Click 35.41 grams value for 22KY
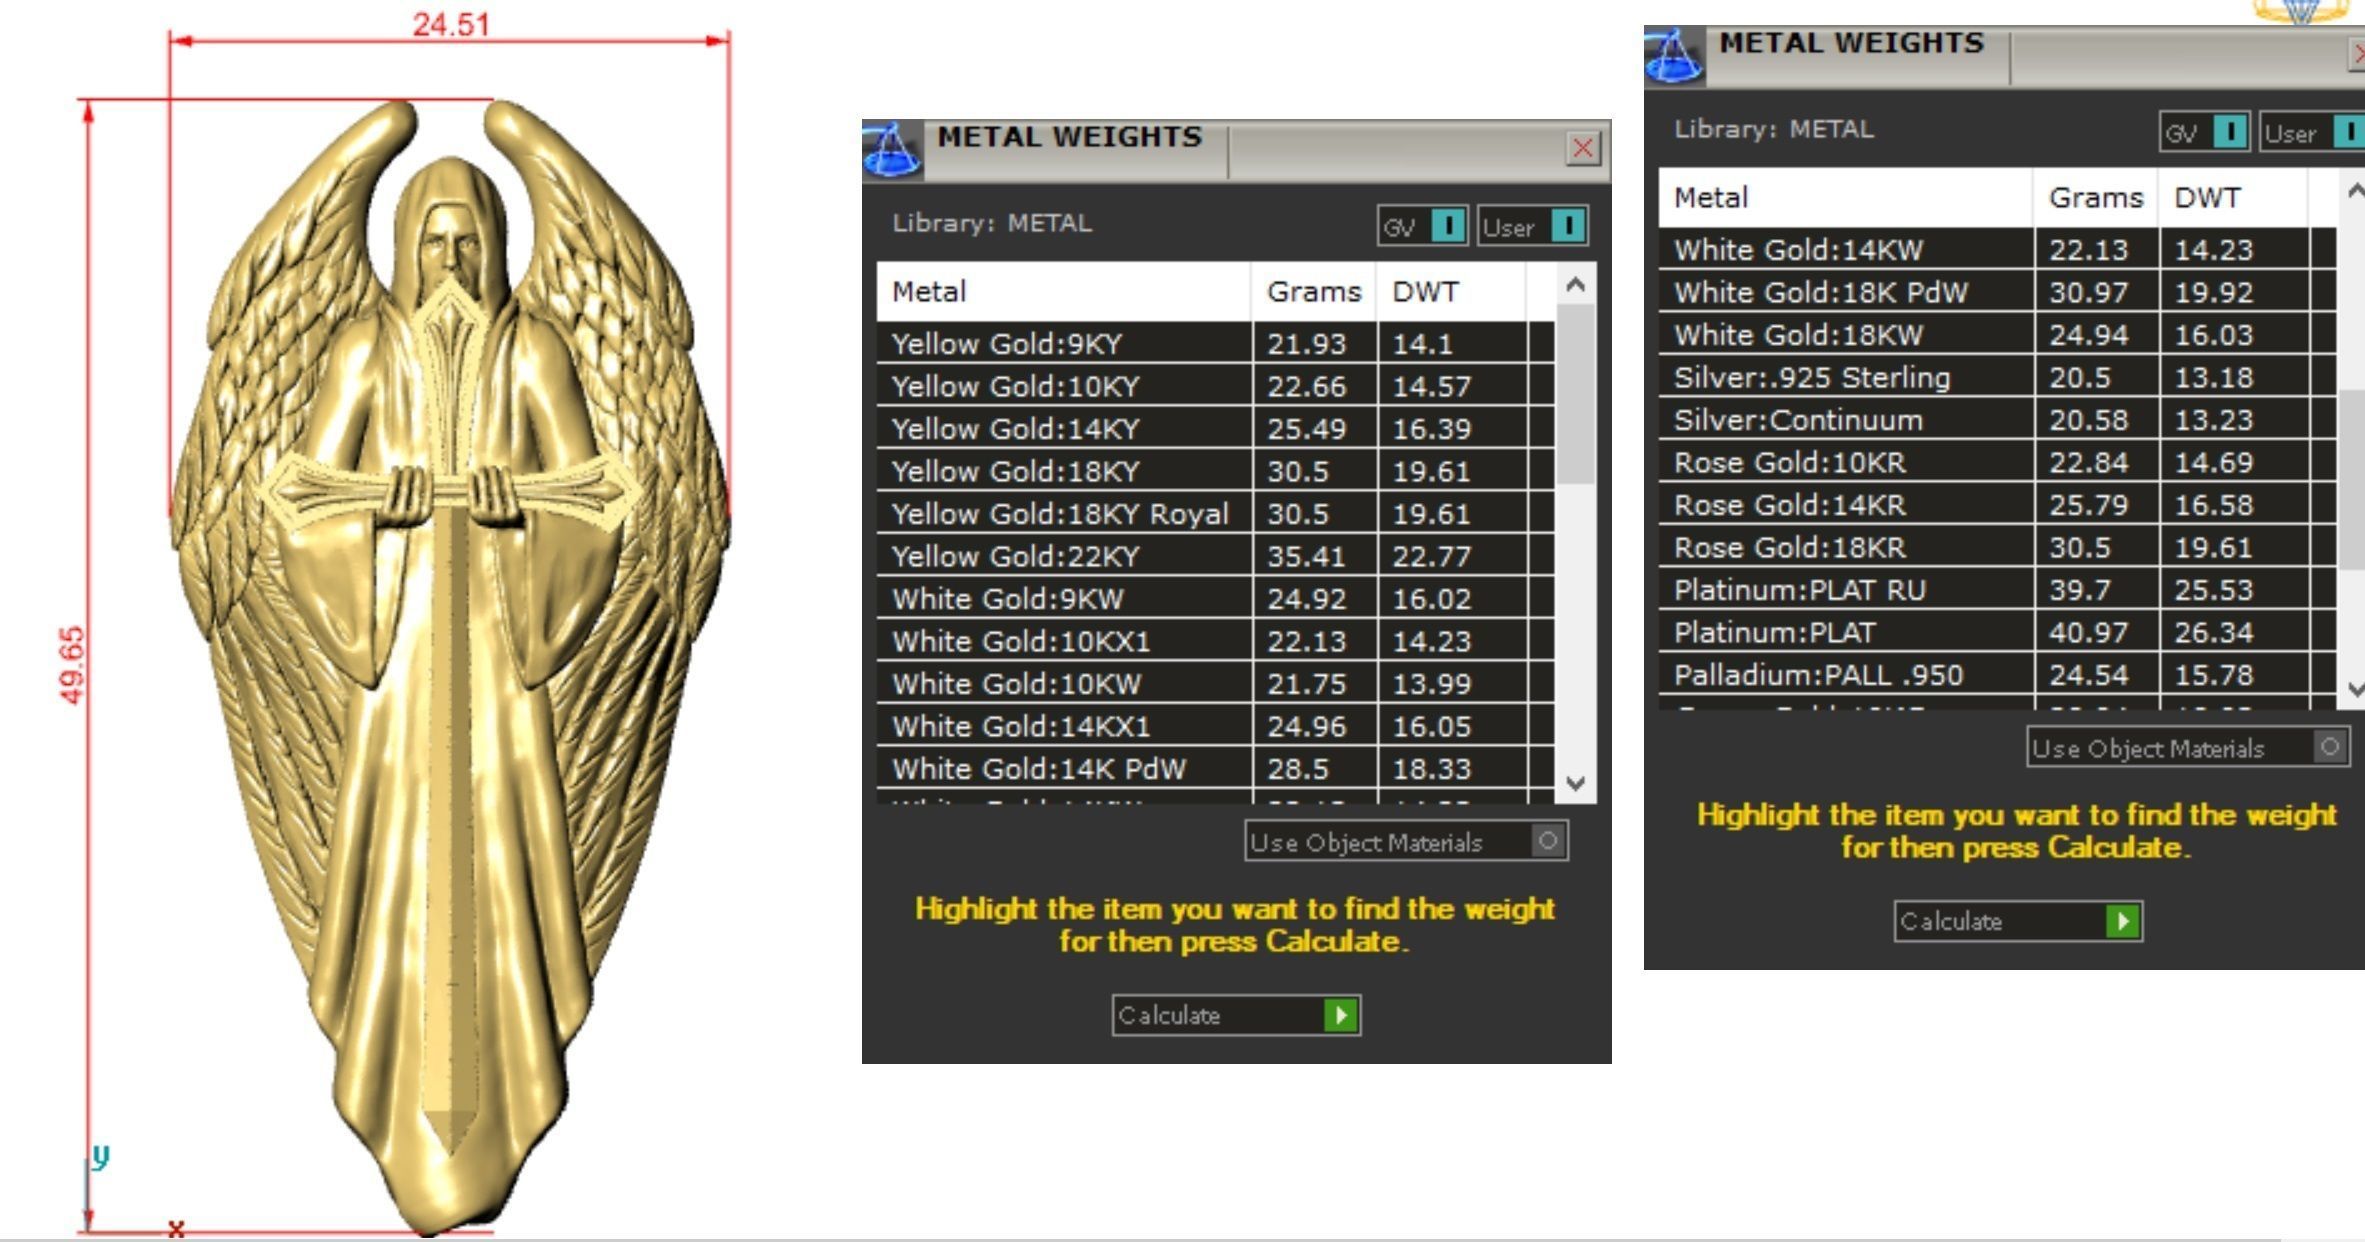This screenshot has height=1242, width=2365. pos(1306,556)
